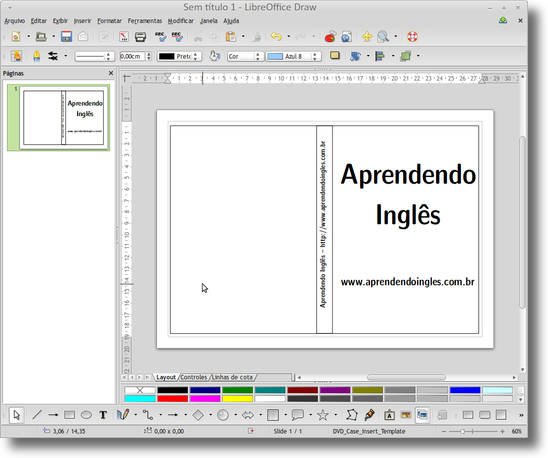
Task: Switch to the Layout layer tab
Action: point(166,377)
